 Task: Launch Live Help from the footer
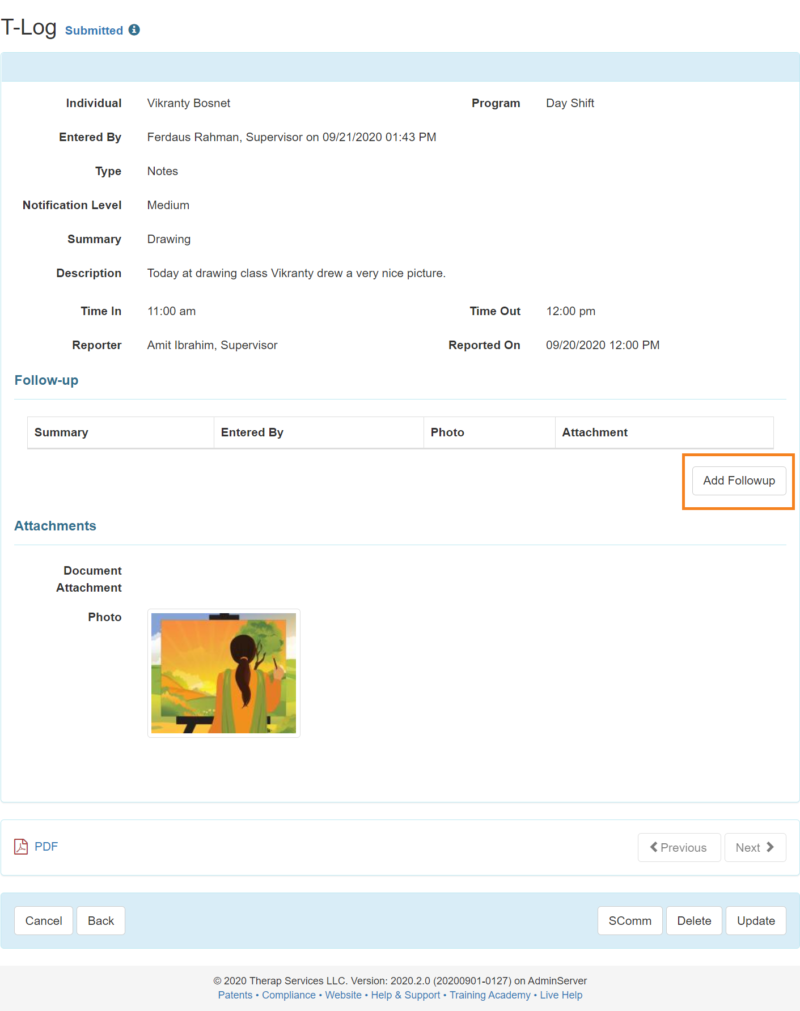(561, 995)
